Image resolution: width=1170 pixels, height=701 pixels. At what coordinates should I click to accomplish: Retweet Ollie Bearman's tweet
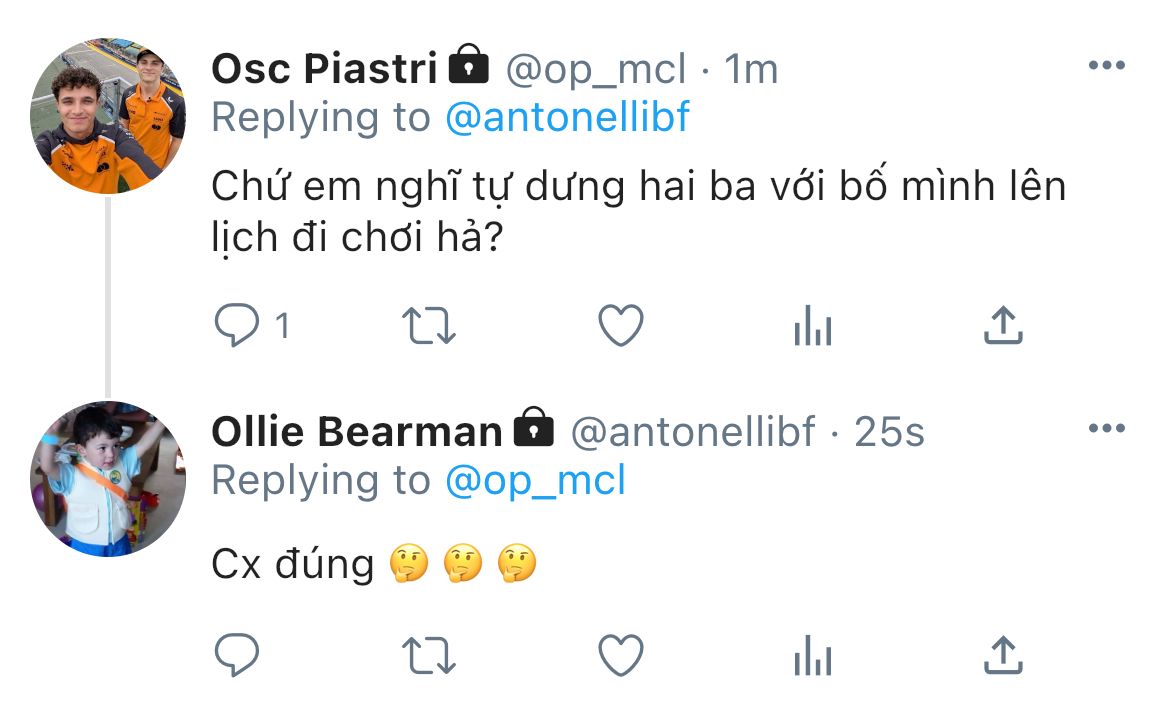coord(428,656)
